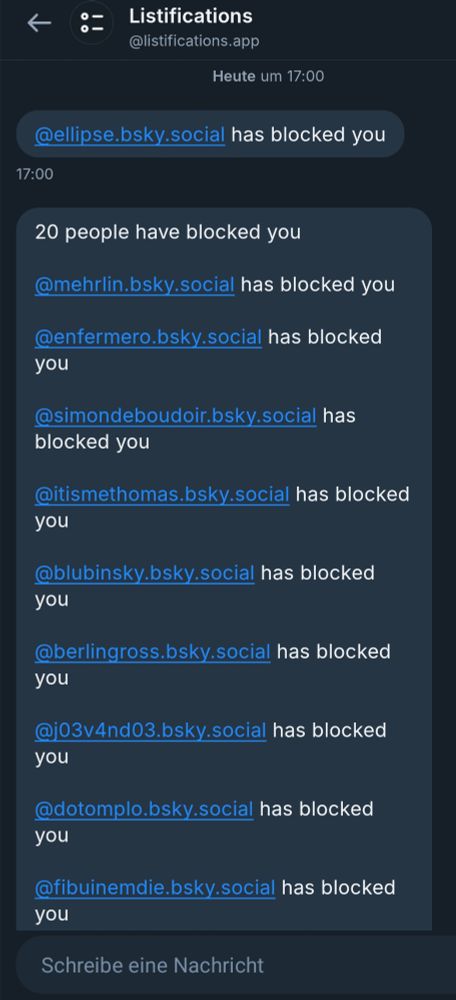Open @fibuinemdie.bsky.social profile link
The image size is (456, 1000).
155,888
